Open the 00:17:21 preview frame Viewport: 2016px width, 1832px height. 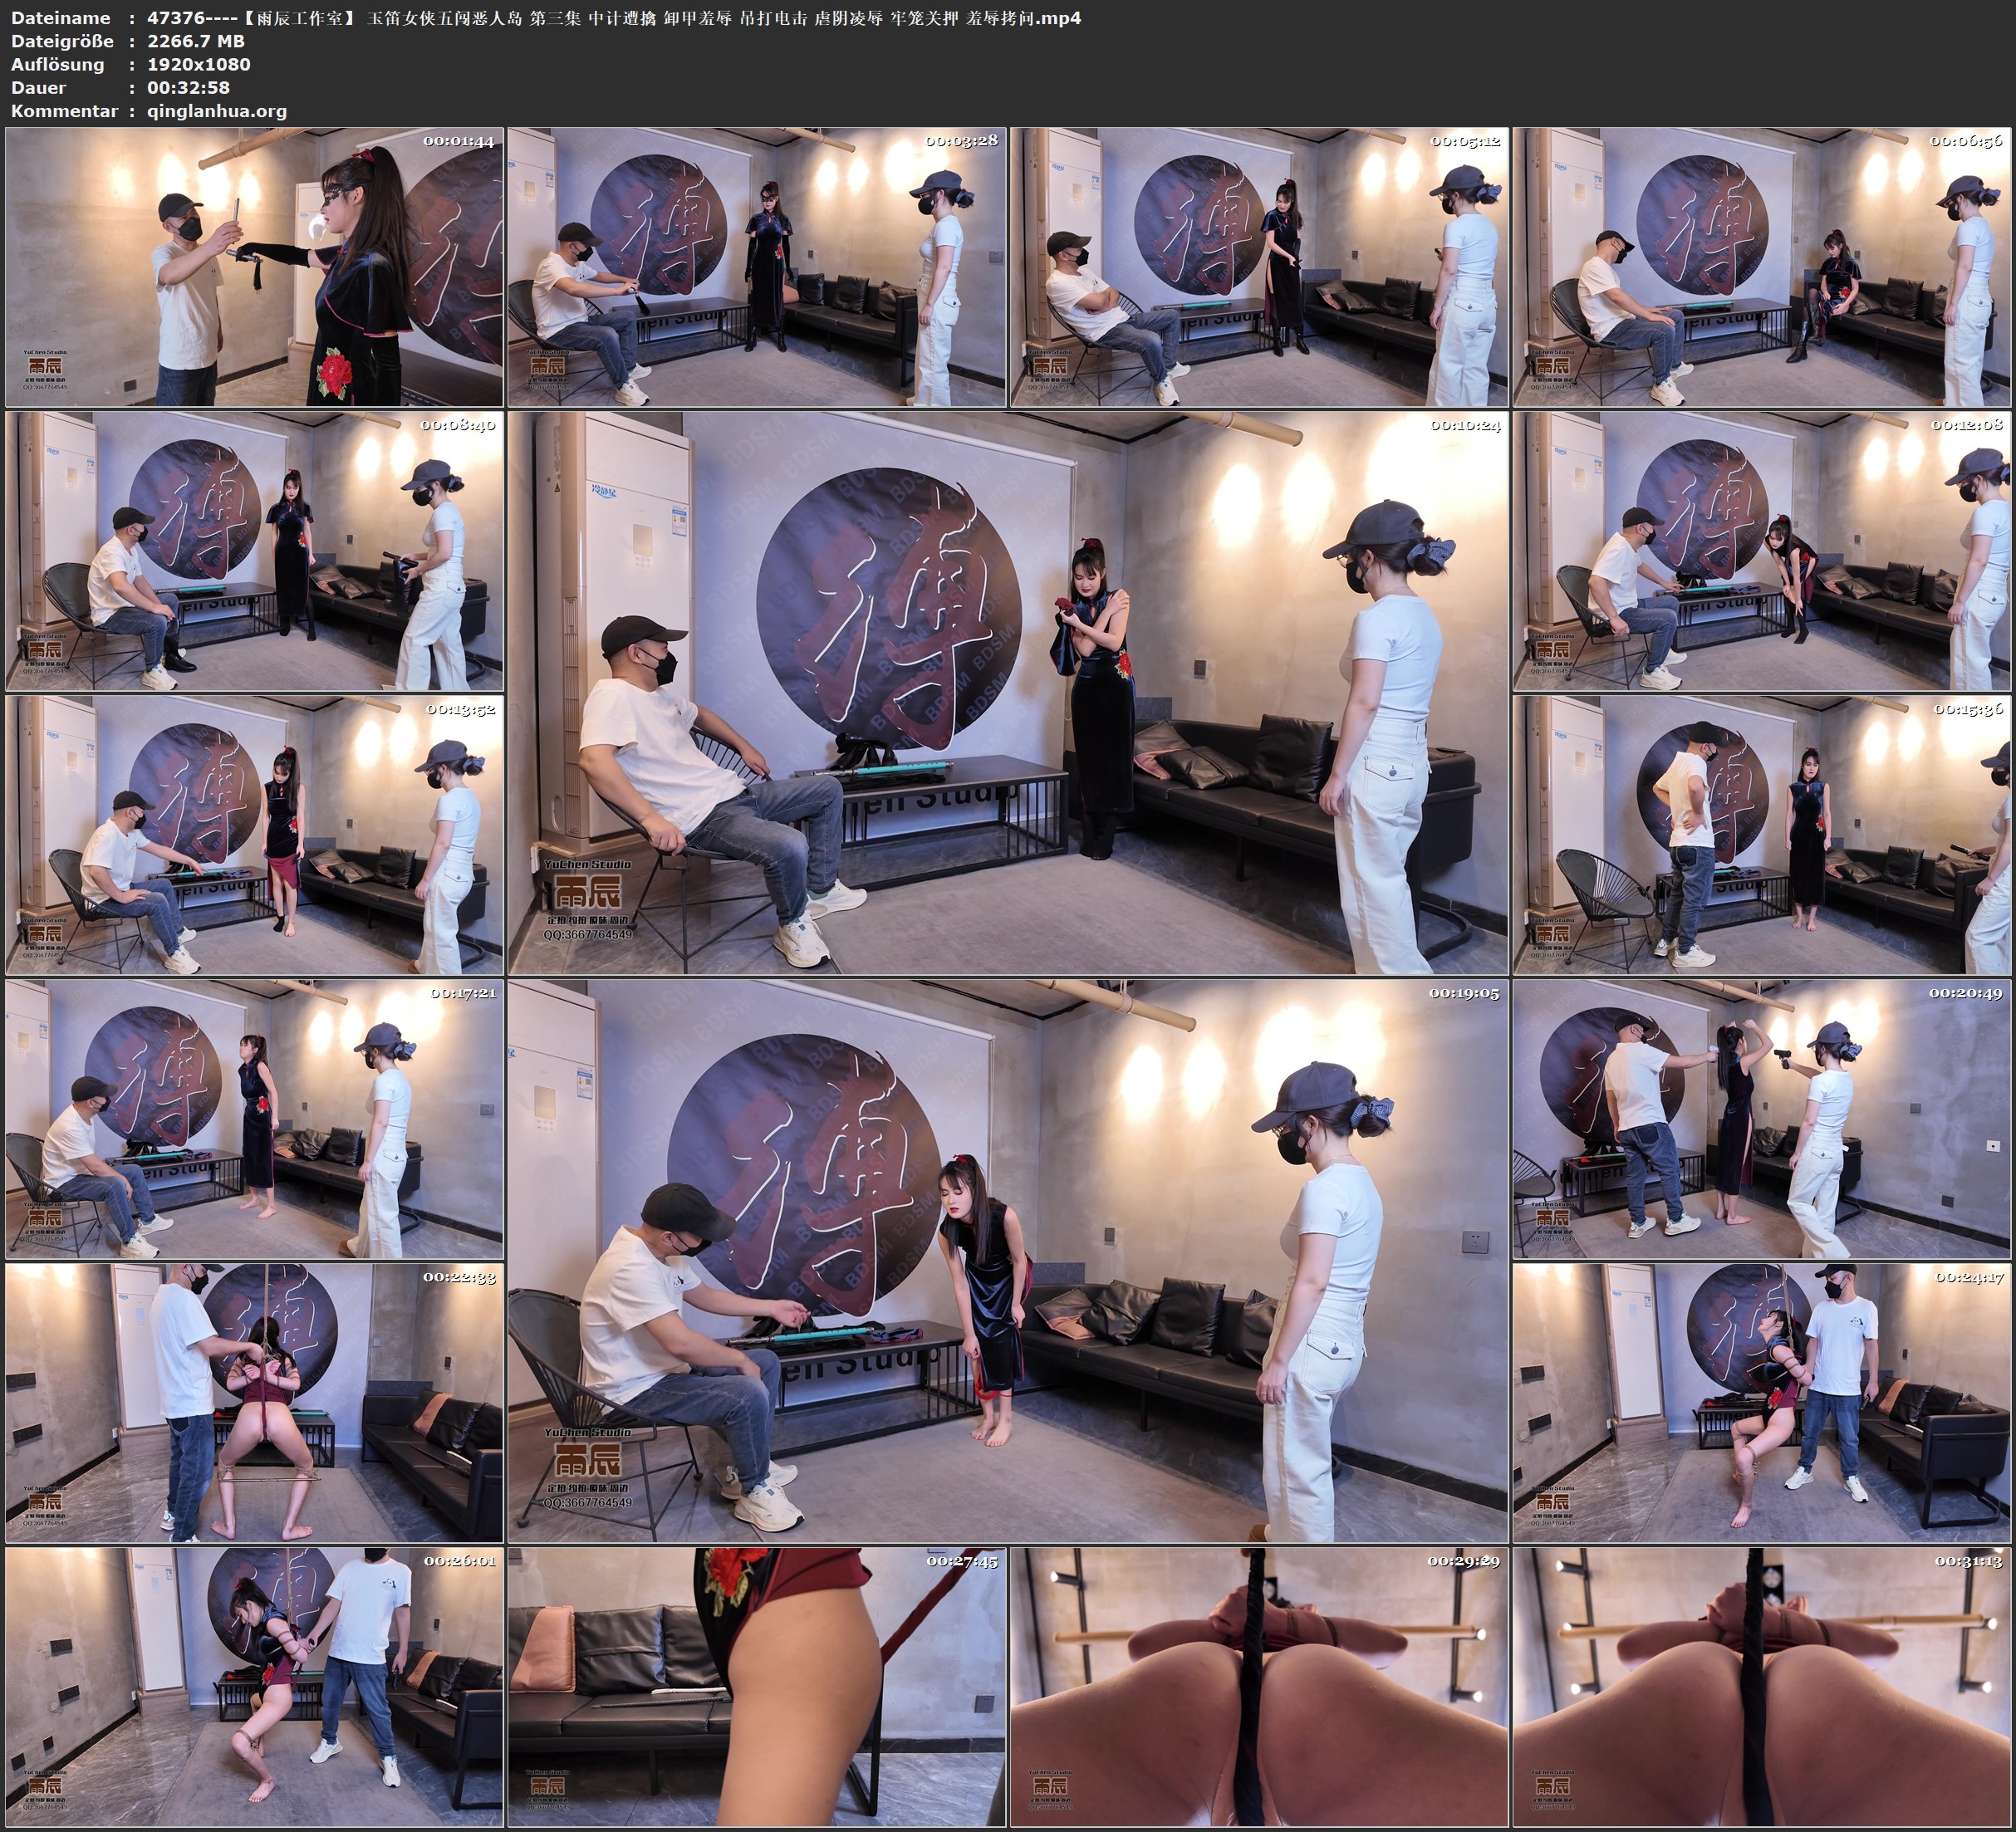click(254, 1119)
